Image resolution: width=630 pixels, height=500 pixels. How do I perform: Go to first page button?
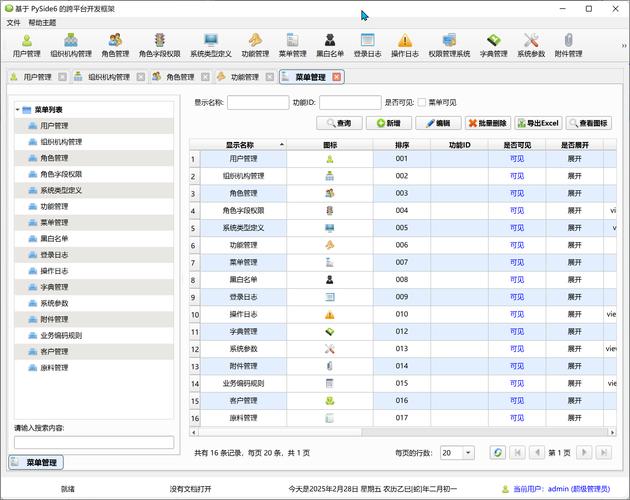[518, 453]
